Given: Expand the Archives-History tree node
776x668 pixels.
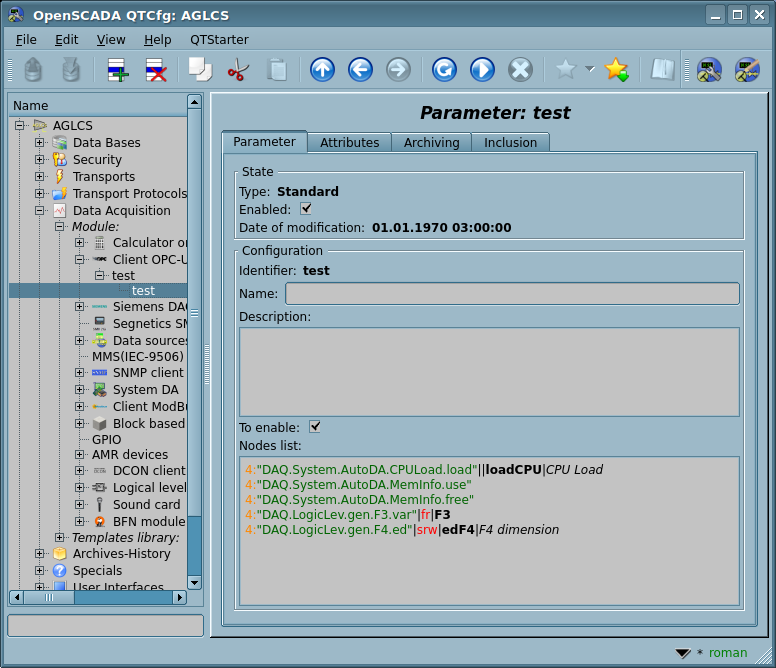Looking at the screenshot, I should point(40,554).
